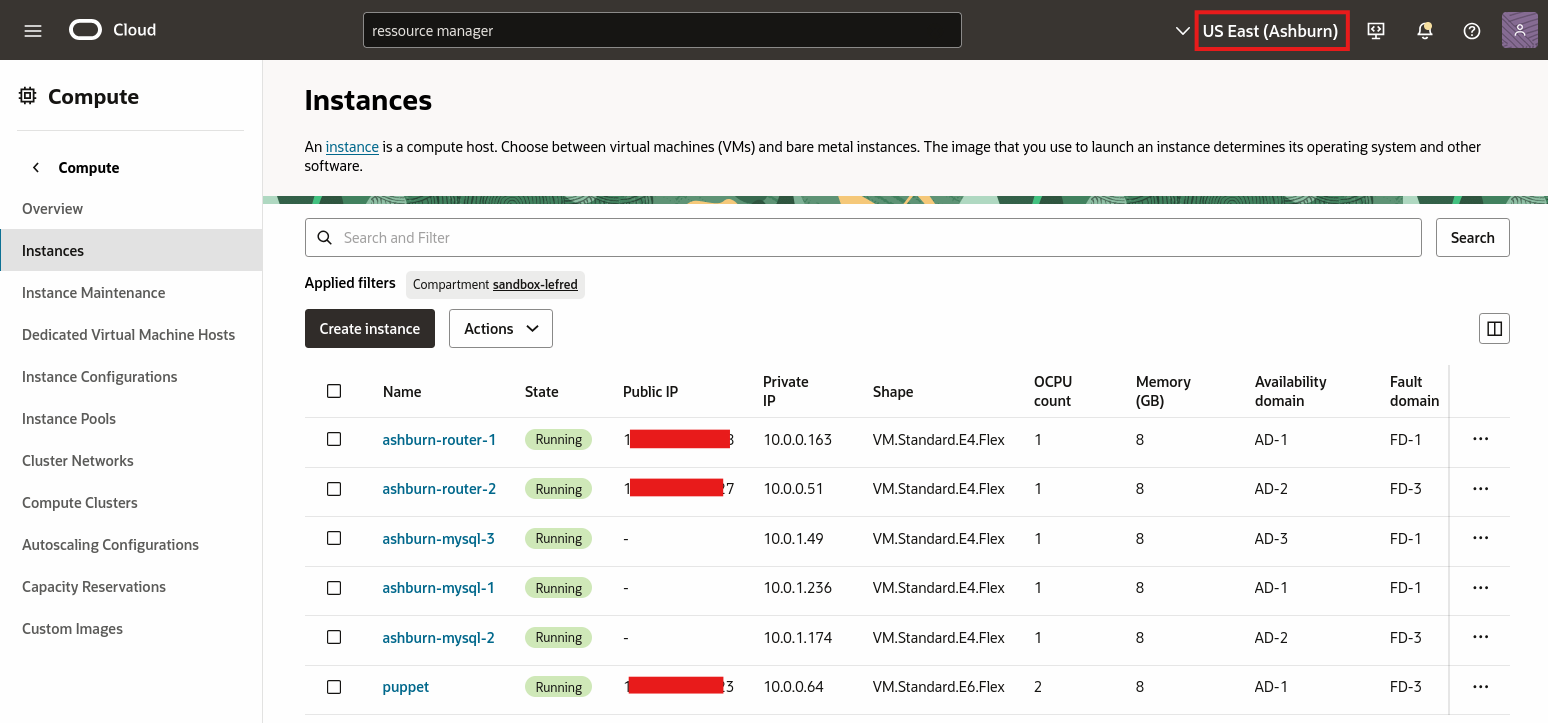Collapse the Compute sidebar section
The image size is (1548, 723).
(x=35, y=167)
